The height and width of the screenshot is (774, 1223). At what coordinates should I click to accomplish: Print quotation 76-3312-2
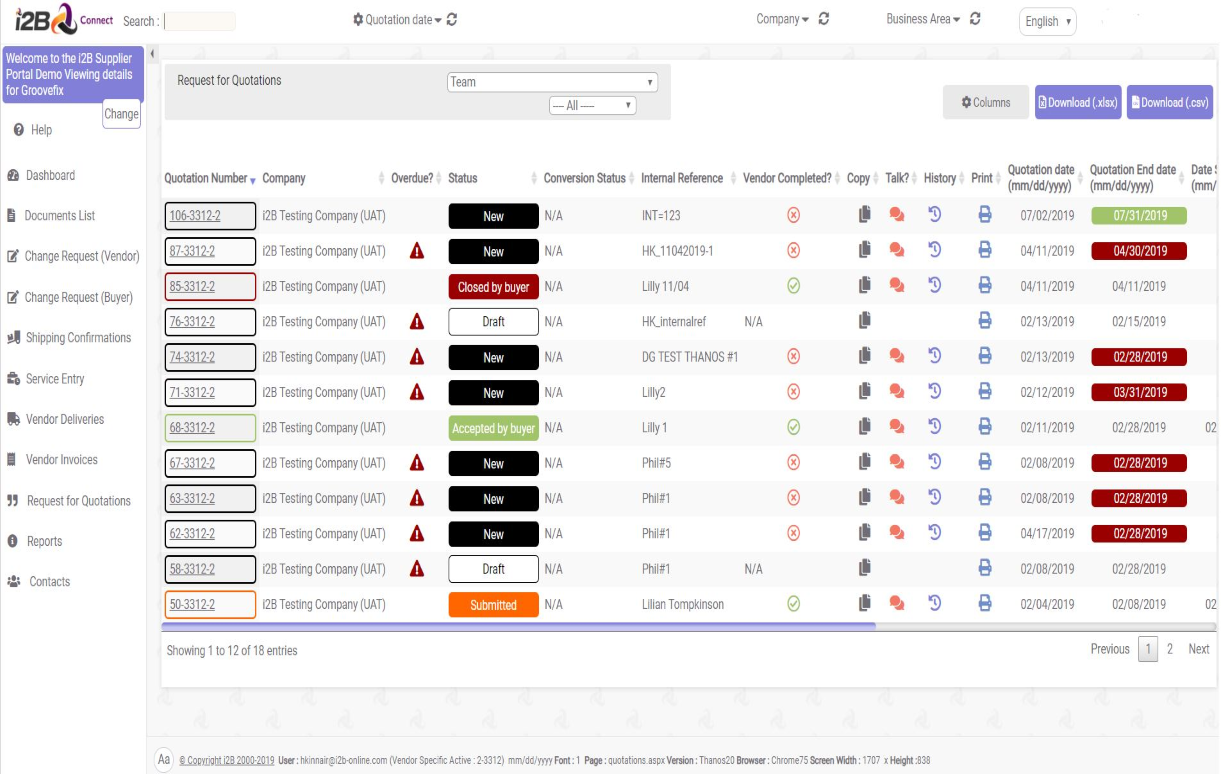pyautogui.click(x=984, y=321)
